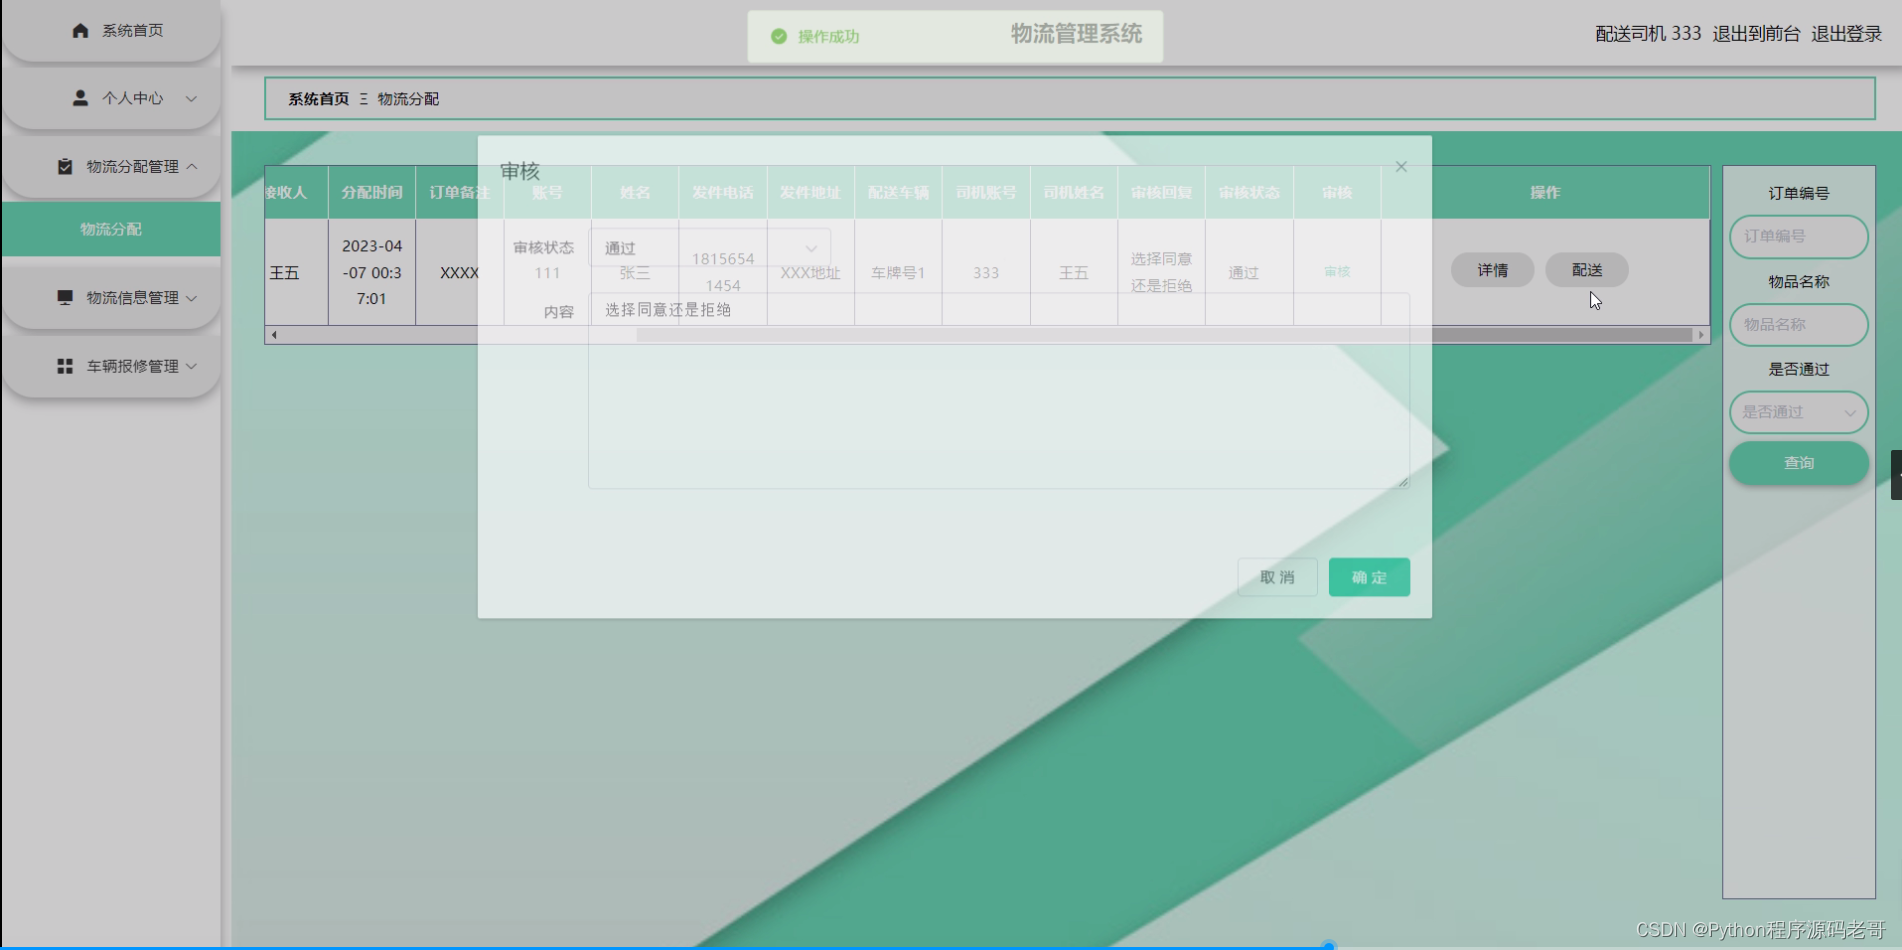Click the 详情 button in the table row

[1492, 270]
